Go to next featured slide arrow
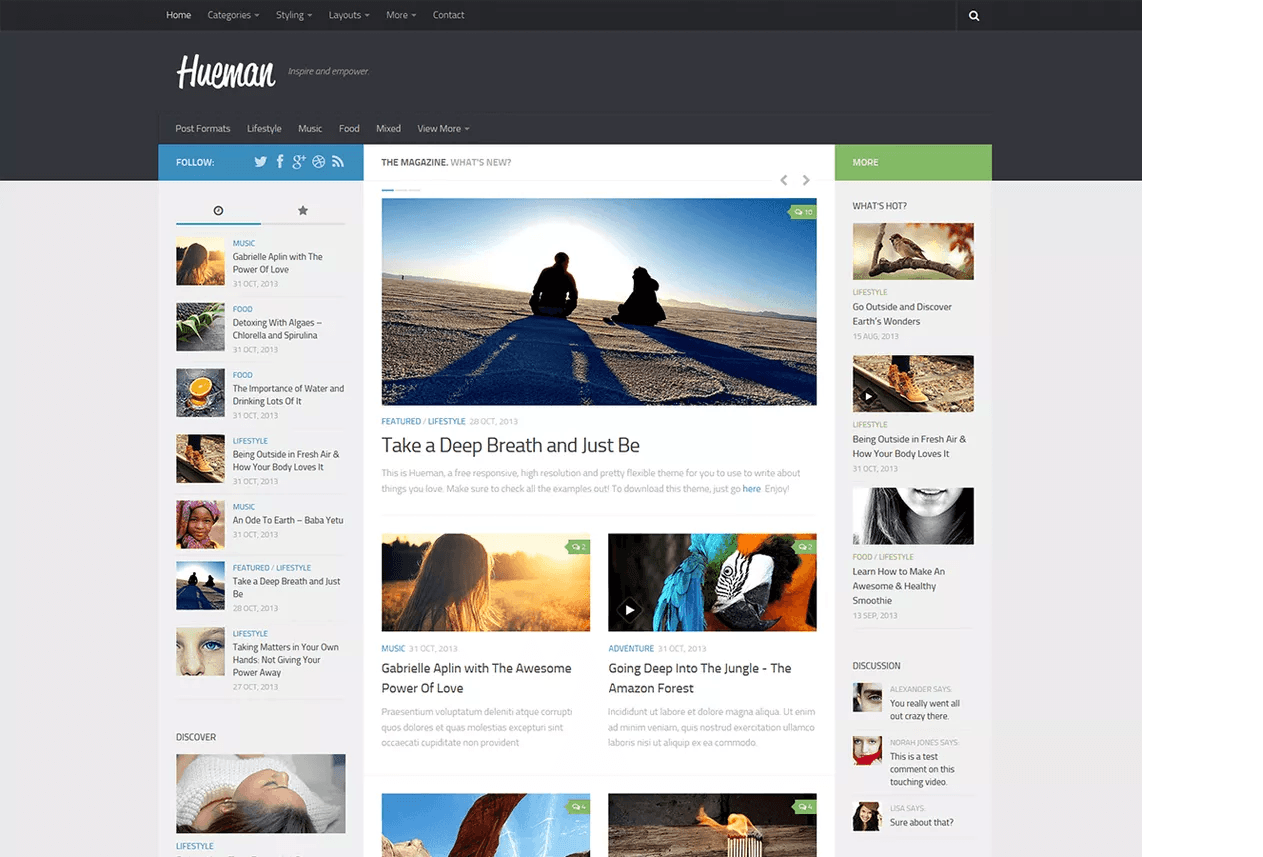 point(806,180)
